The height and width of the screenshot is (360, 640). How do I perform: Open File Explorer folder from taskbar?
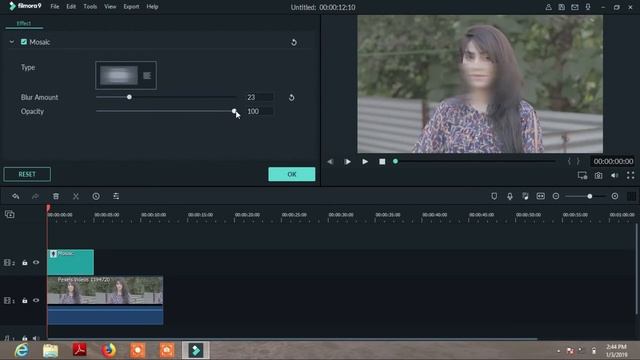[x=51, y=351]
